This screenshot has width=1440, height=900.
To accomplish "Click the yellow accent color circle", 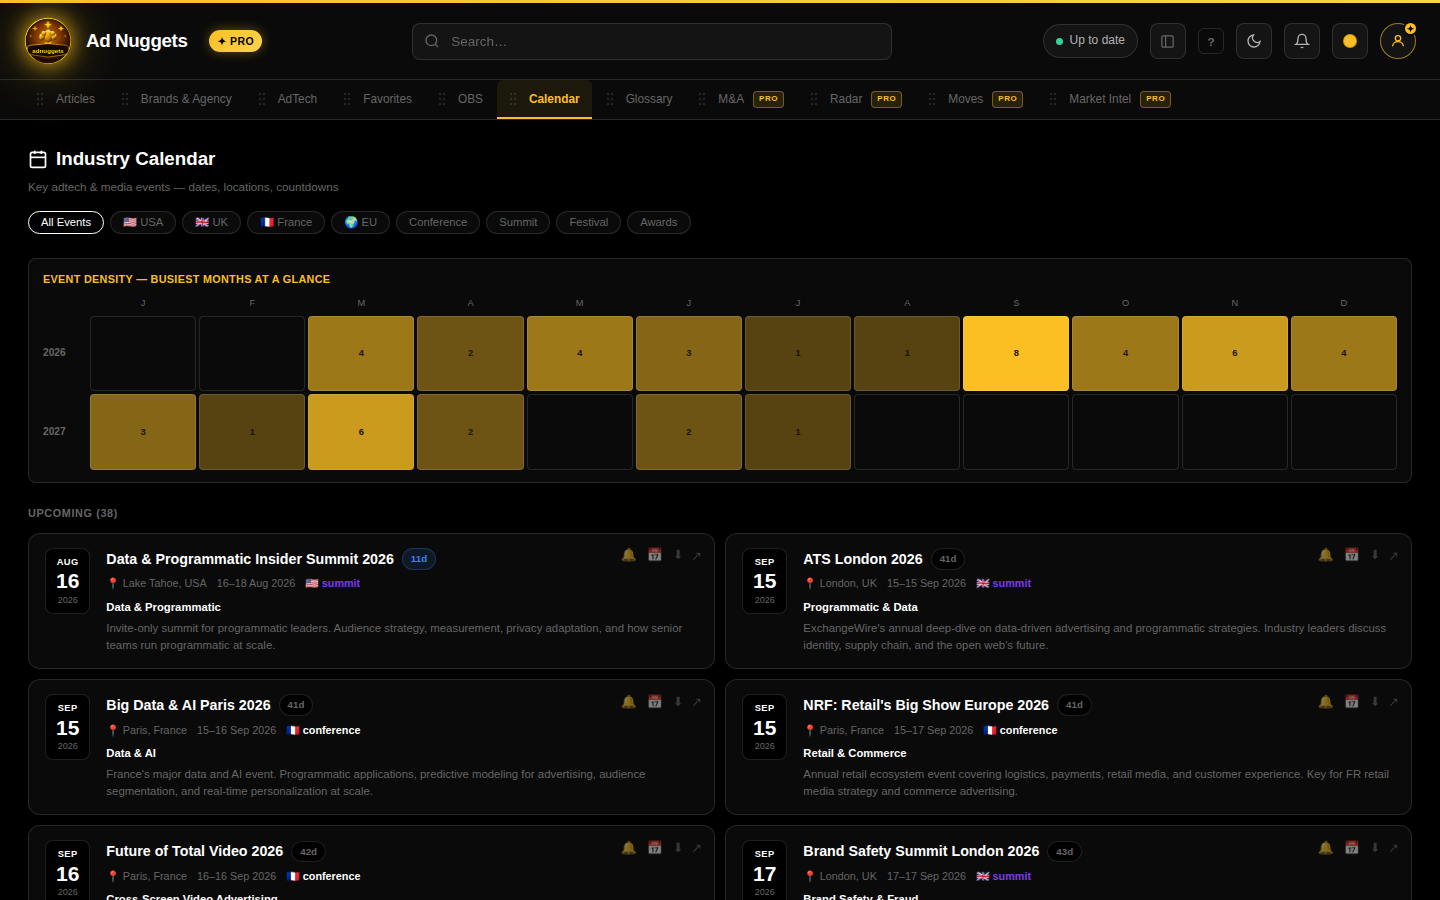I will pos(1350,41).
